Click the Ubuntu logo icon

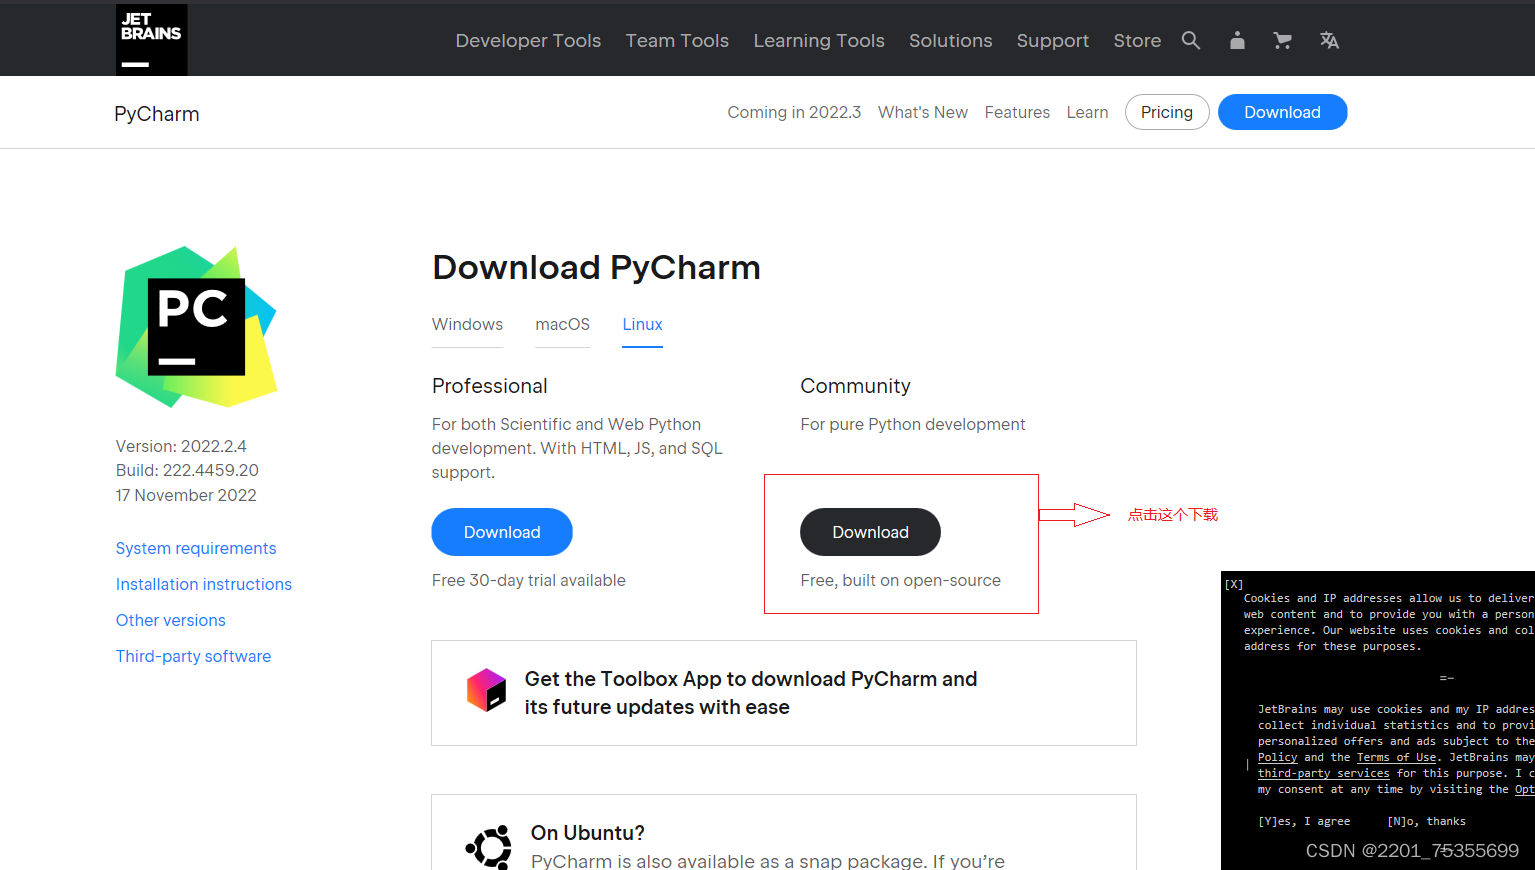click(x=488, y=846)
